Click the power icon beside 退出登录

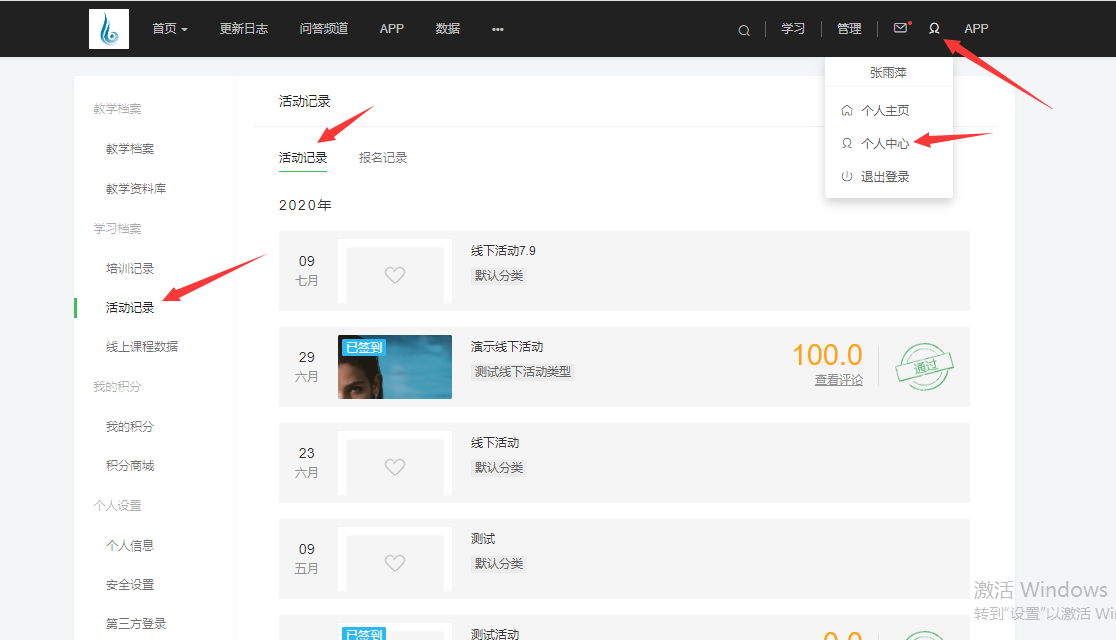(x=847, y=177)
